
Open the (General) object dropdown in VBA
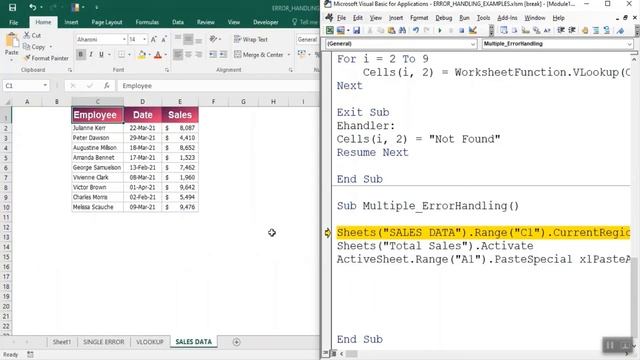click(473, 44)
